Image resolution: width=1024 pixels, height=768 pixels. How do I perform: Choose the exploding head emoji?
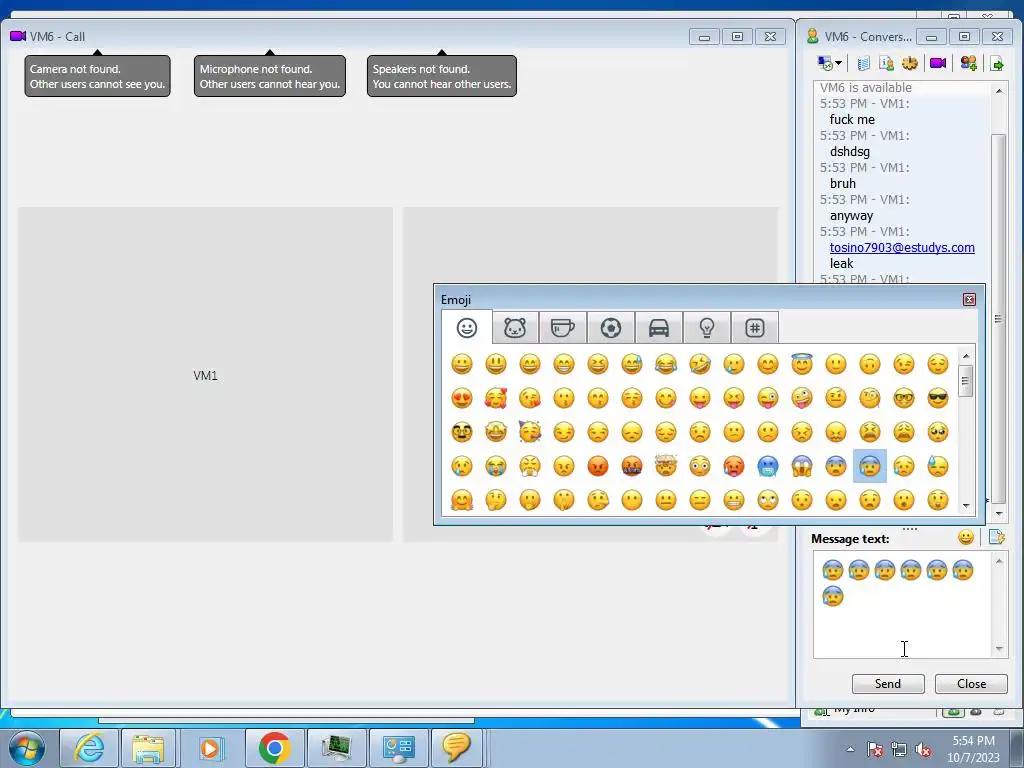click(x=665, y=466)
